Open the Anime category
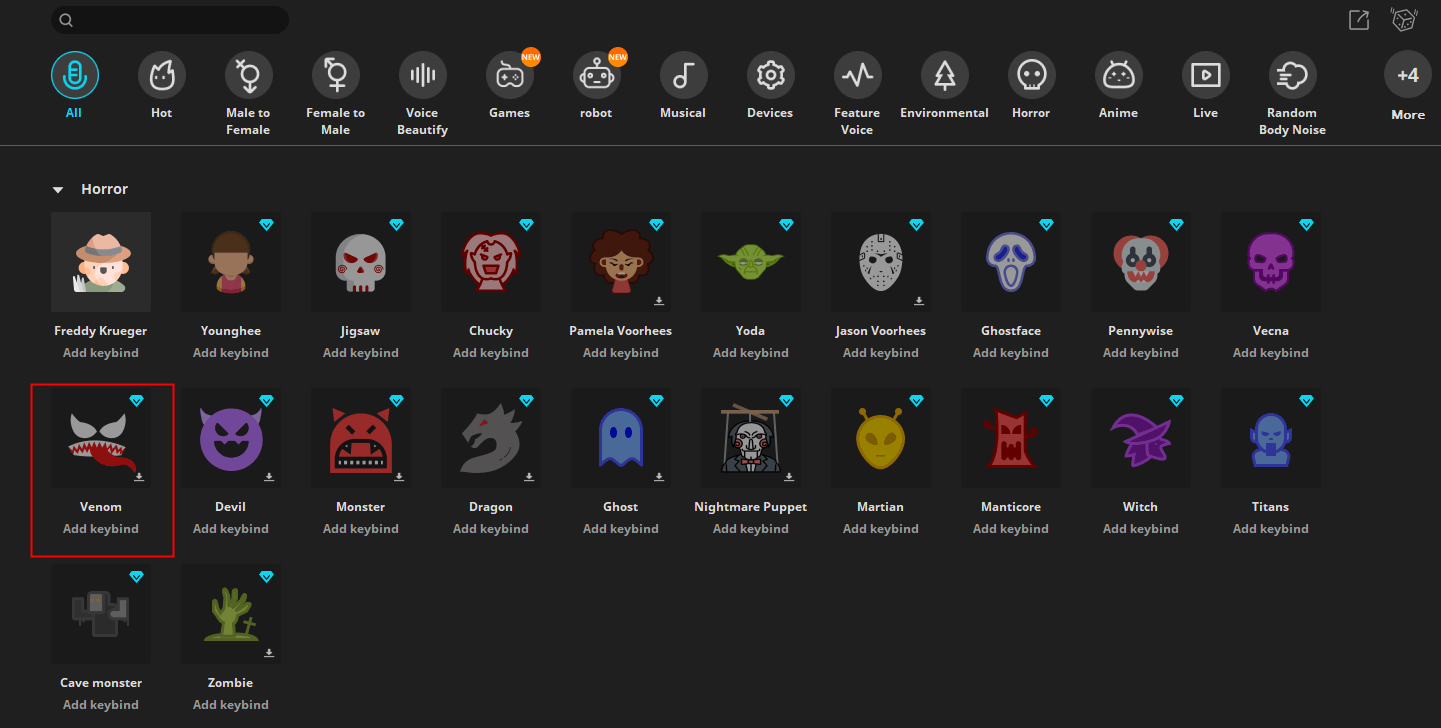Viewport: 1441px width, 728px height. pyautogui.click(x=1118, y=87)
